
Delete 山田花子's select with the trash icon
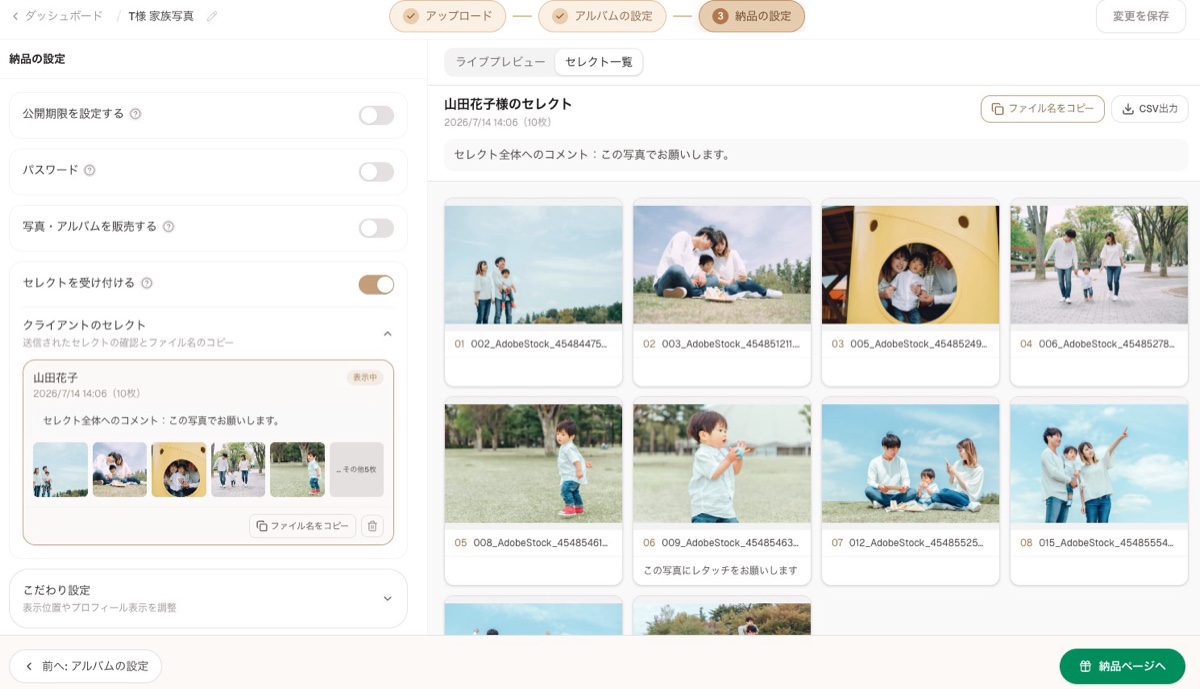tap(372, 526)
